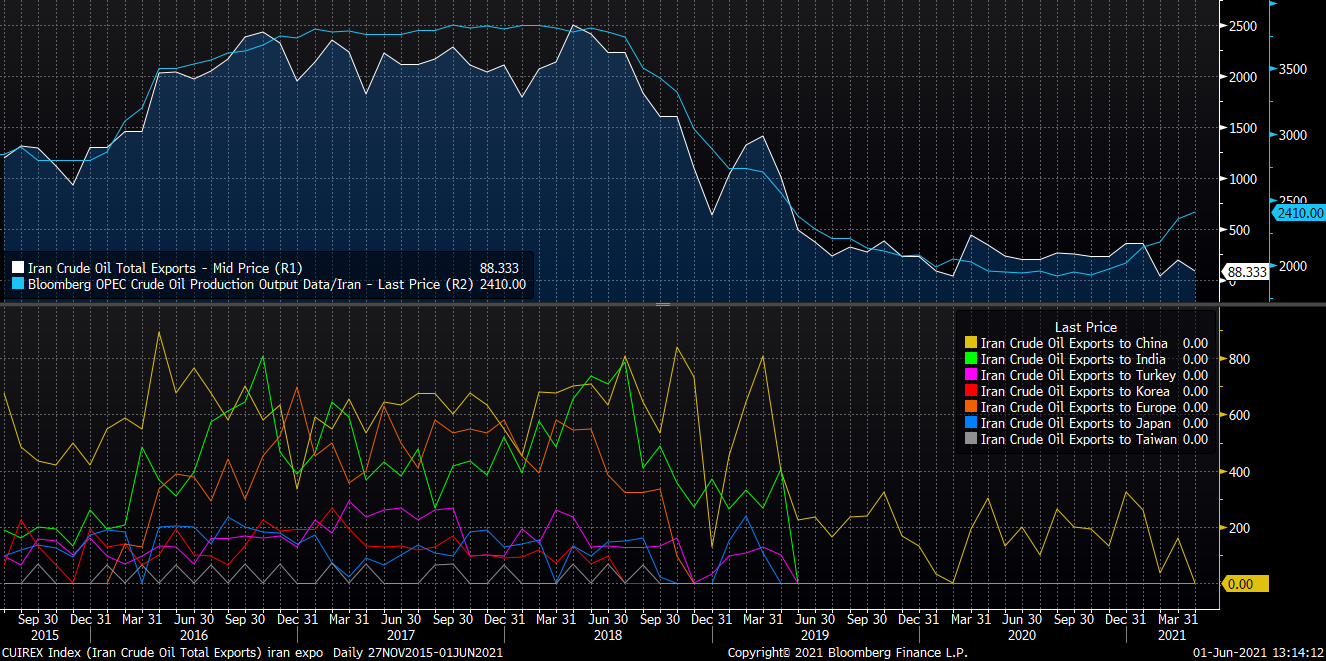
Task: Click the 2020 year label on time axis
Action: tap(1021, 635)
